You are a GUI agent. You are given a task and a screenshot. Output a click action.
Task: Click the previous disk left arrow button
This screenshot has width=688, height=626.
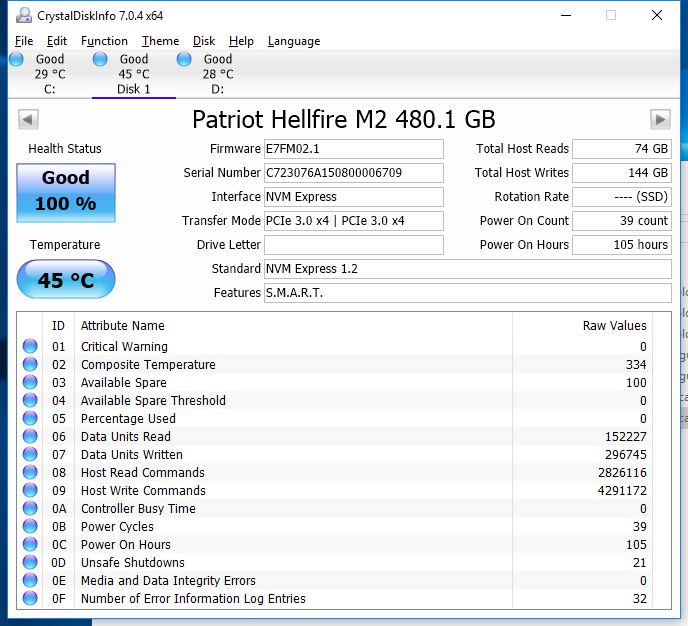click(x=28, y=120)
